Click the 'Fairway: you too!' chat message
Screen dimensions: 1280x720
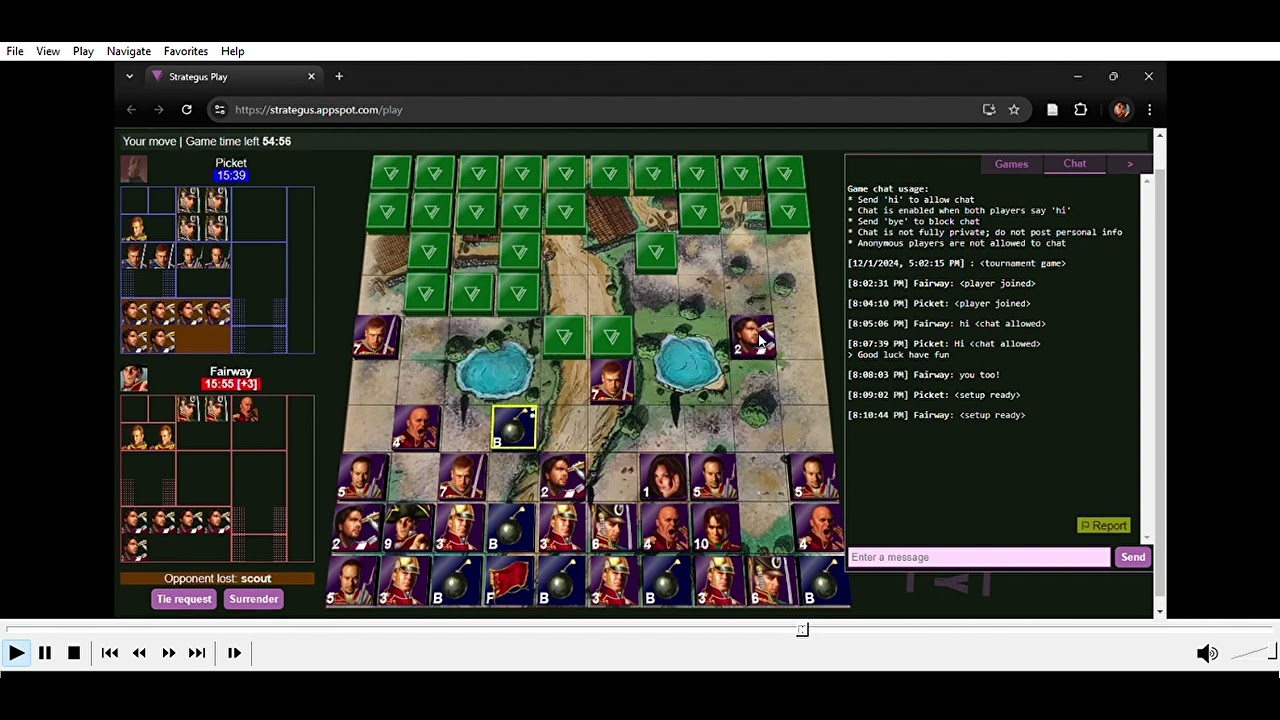point(923,374)
